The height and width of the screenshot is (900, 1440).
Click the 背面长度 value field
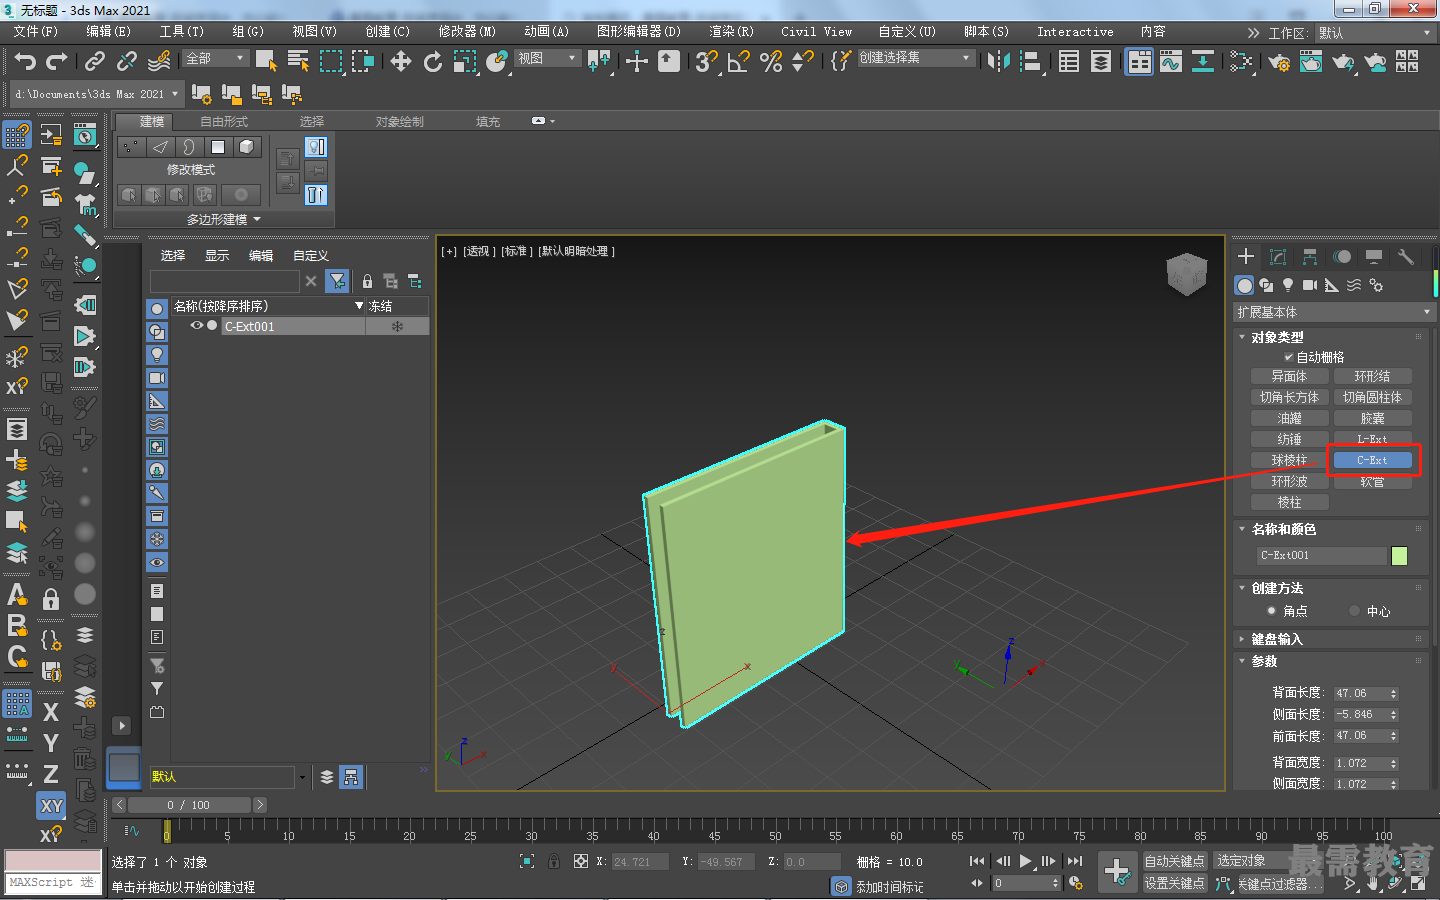coord(1360,693)
